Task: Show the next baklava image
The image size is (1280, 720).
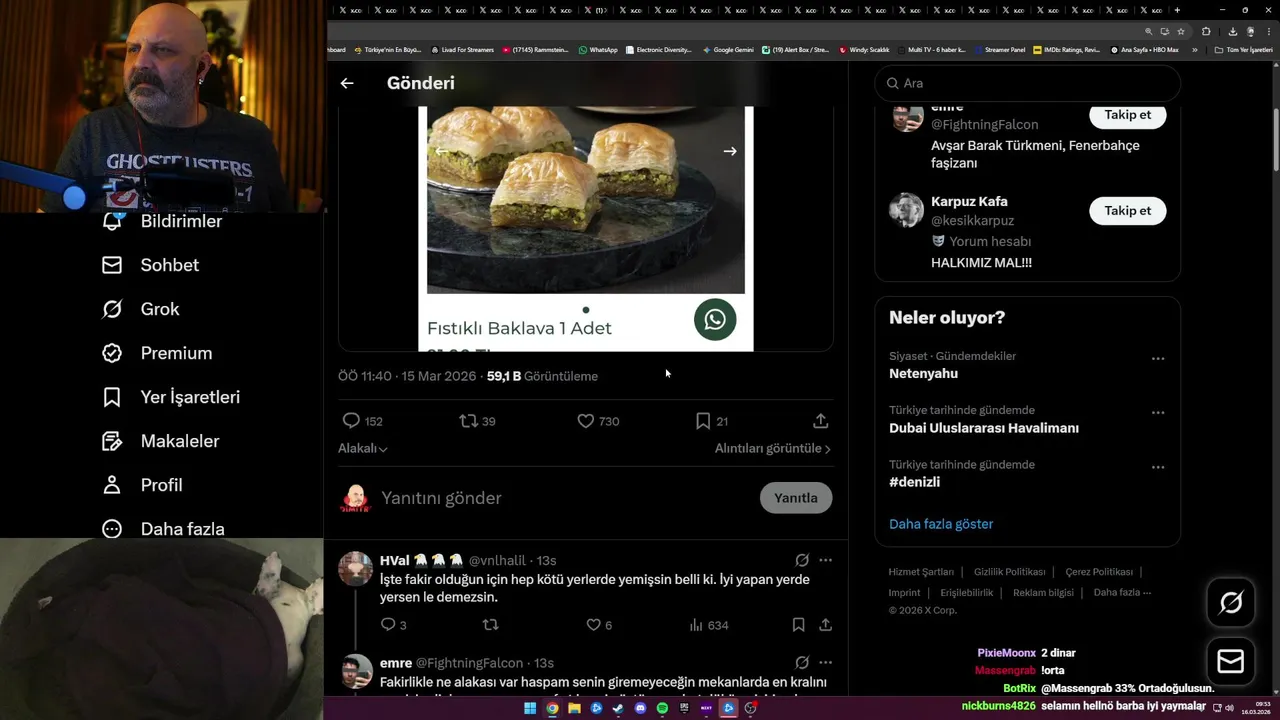Action: 730,151
